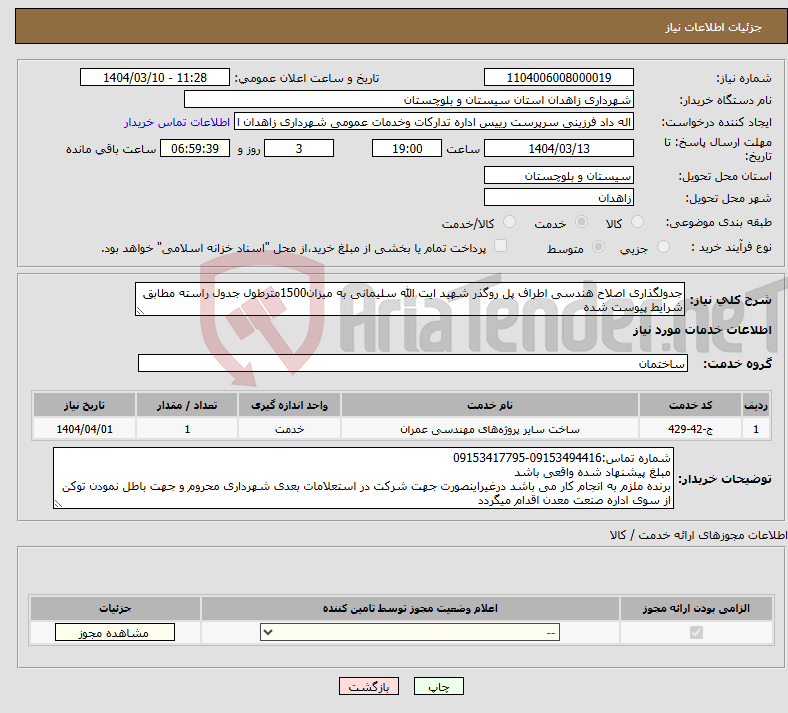The height and width of the screenshot is (713, 788).
Task: Select the کالا radio button
Action: point(637,222)
